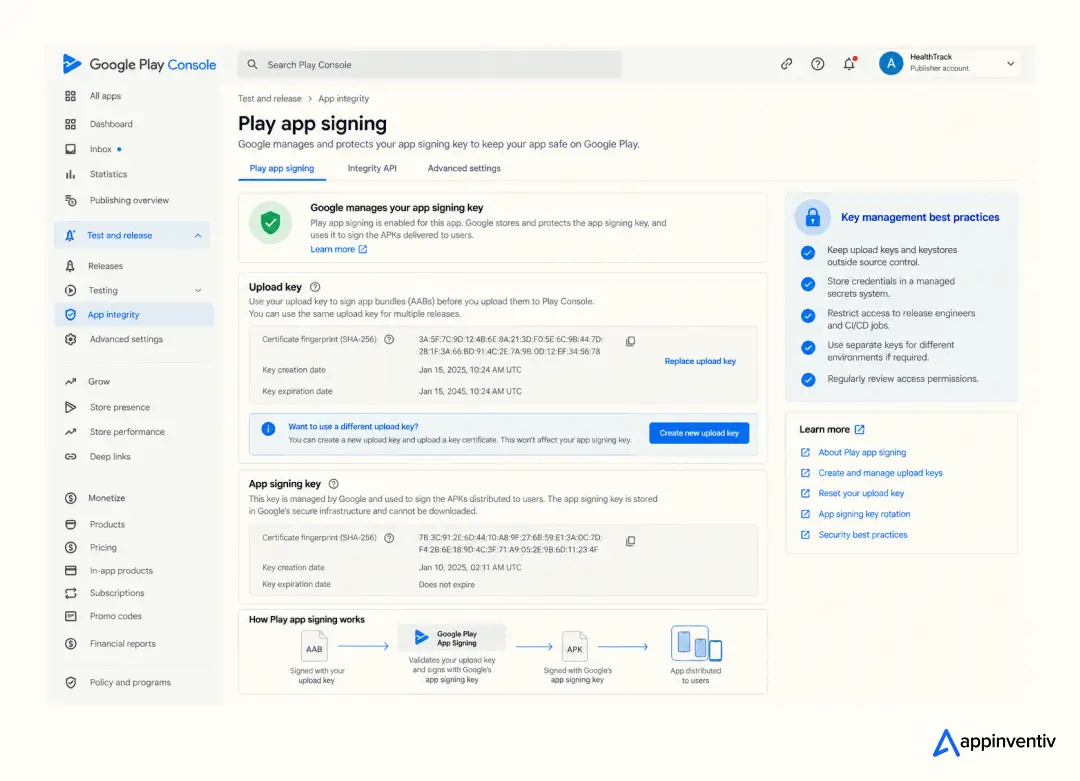Open Create and manage upload keys link
1080x781 pixels.
click(880, 473)
